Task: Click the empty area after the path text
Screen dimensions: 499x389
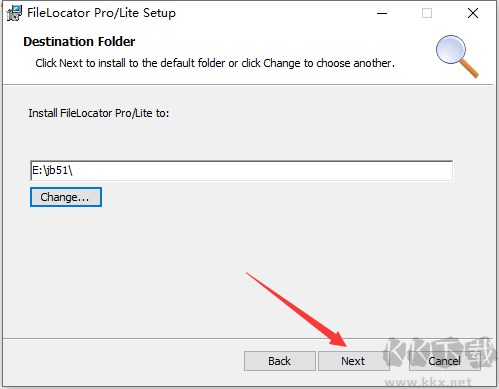Action: (262, 171)
